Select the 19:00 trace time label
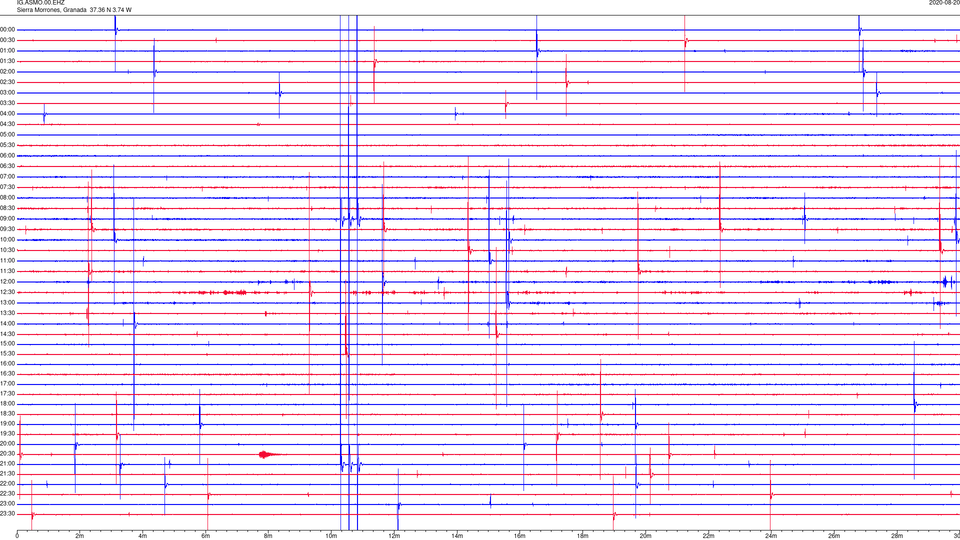 (8, 424)
